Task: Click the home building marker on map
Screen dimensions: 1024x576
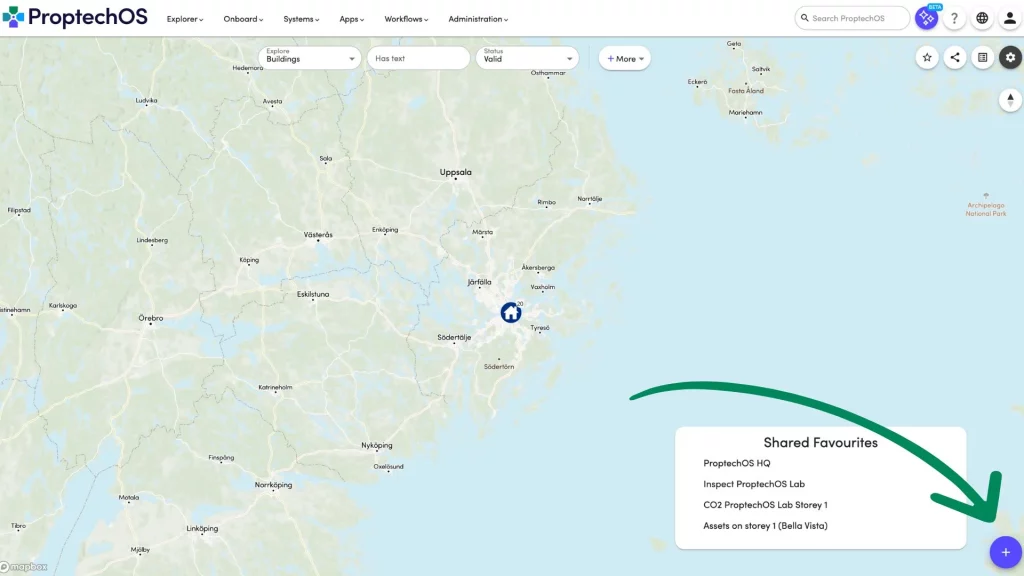Action: tap(511, 313)
